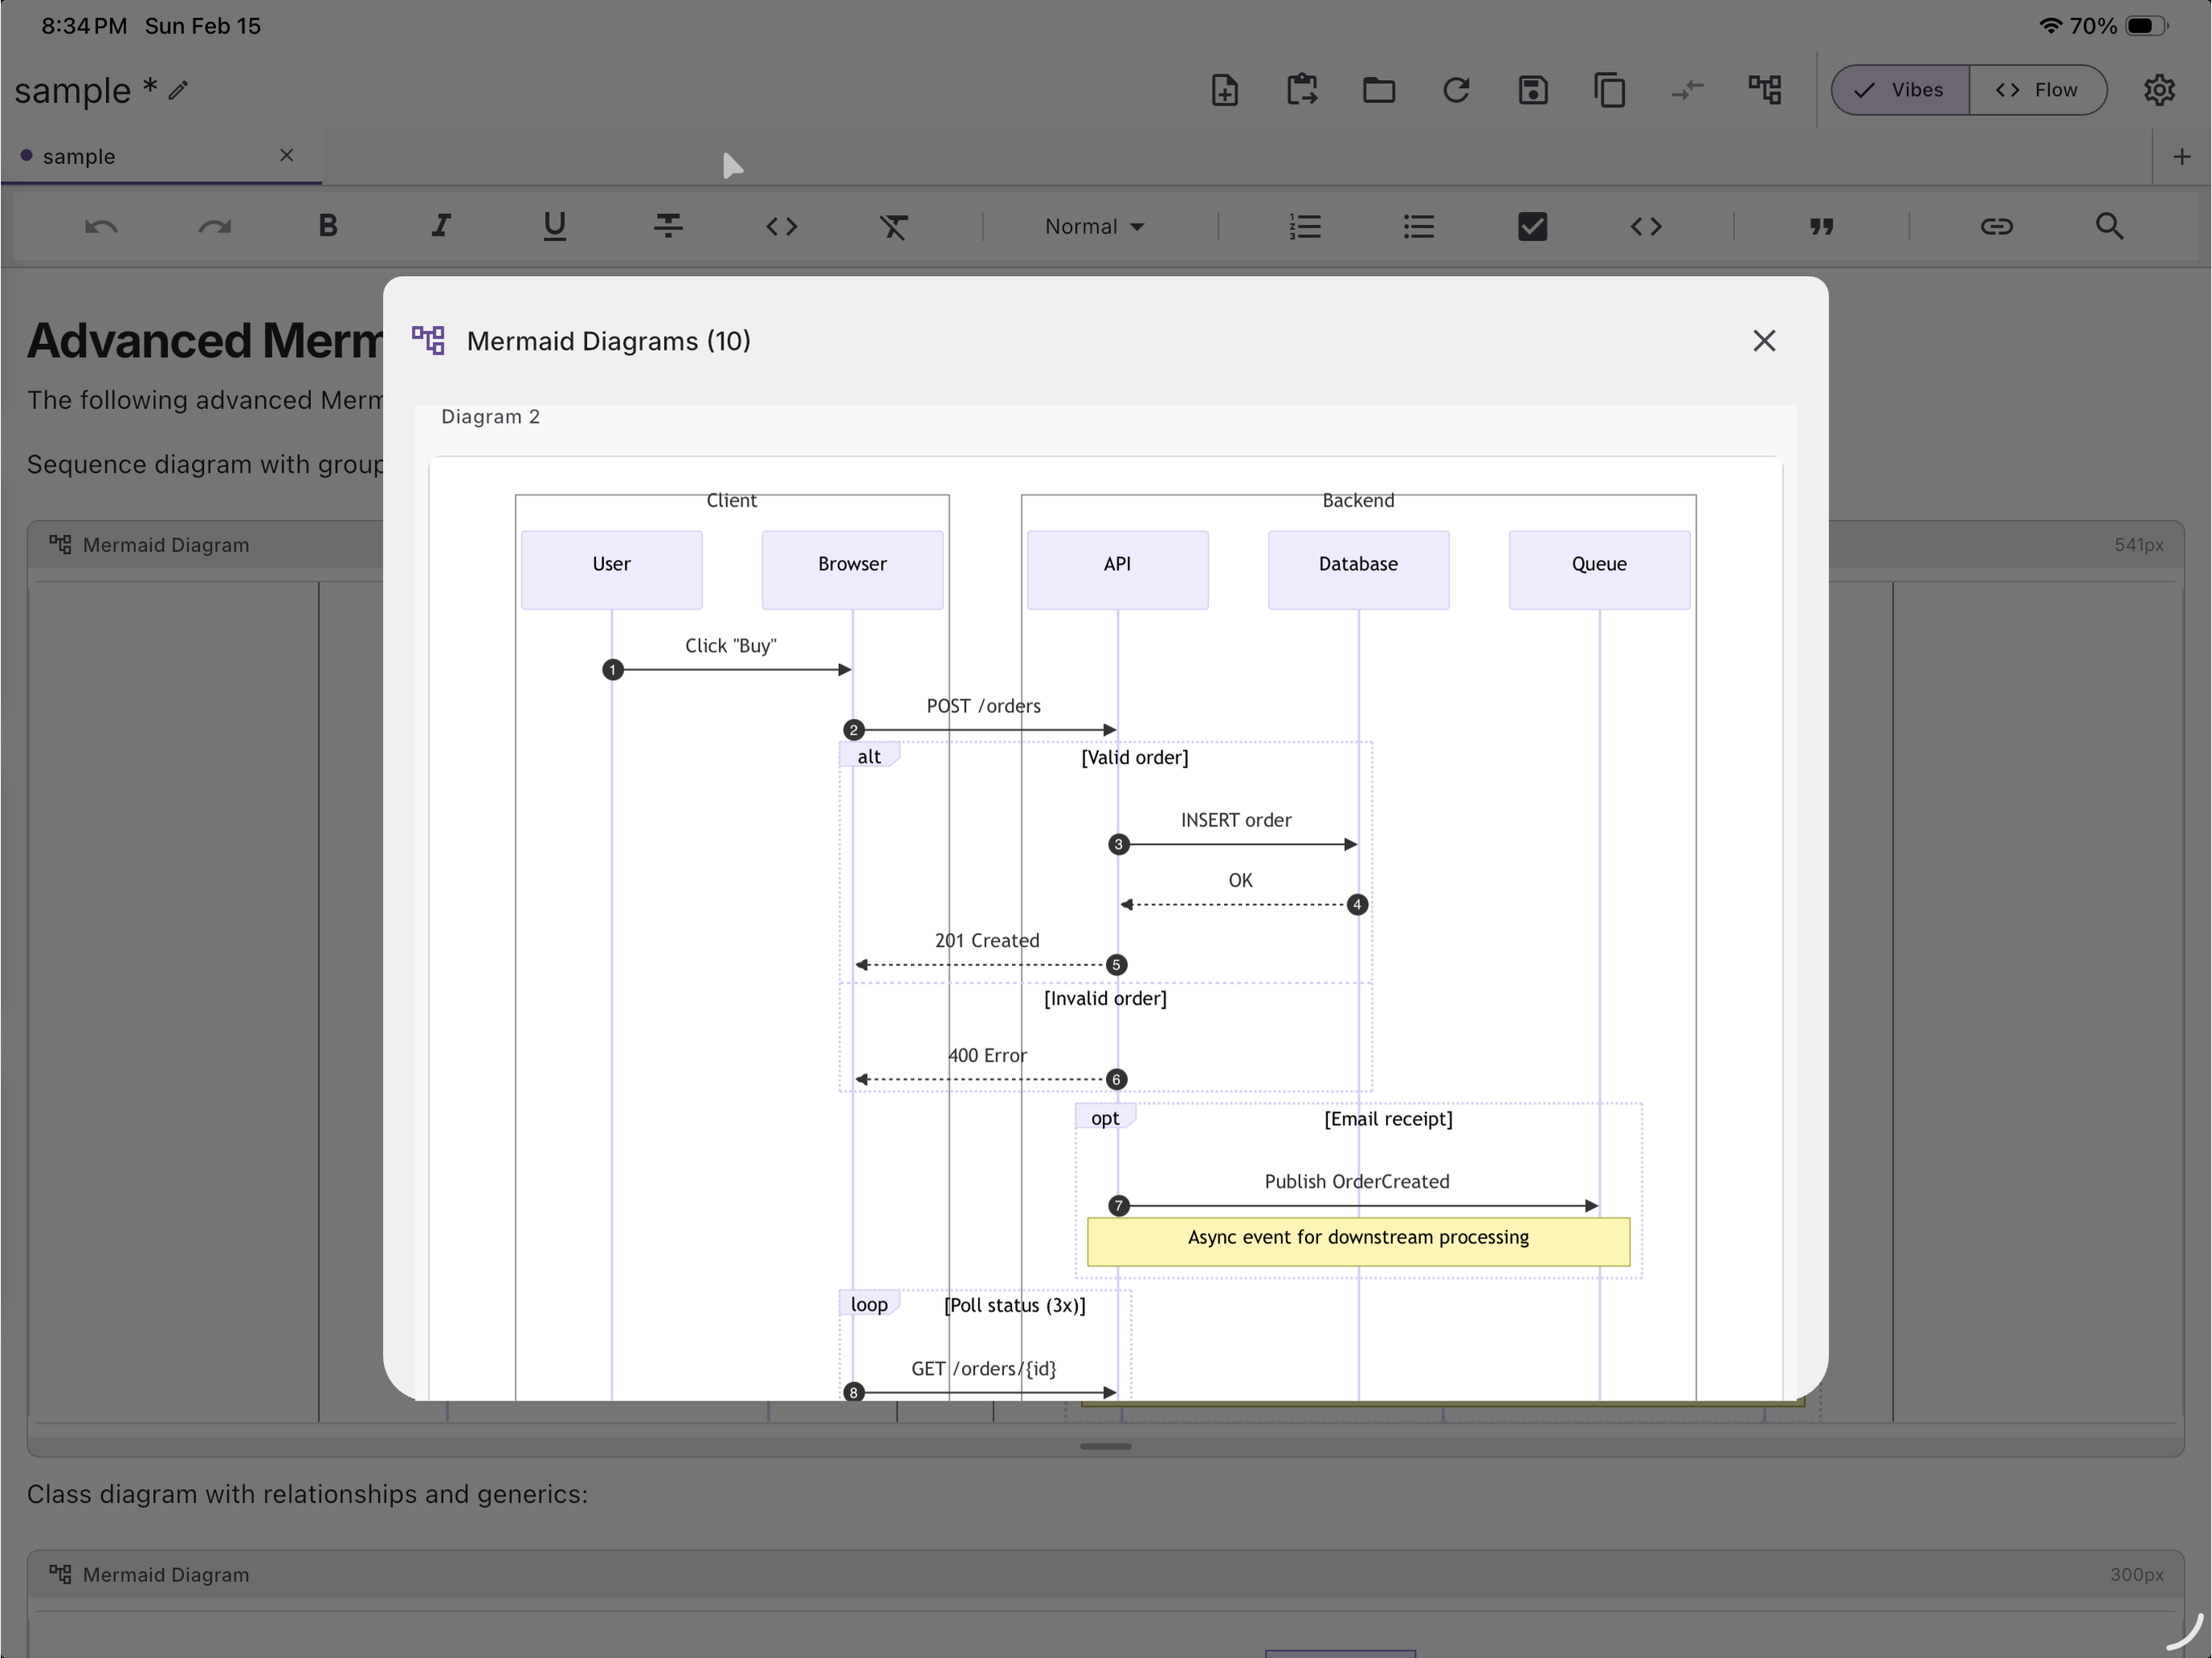
Task: Insert a code block
Action: pos(1646,227)
